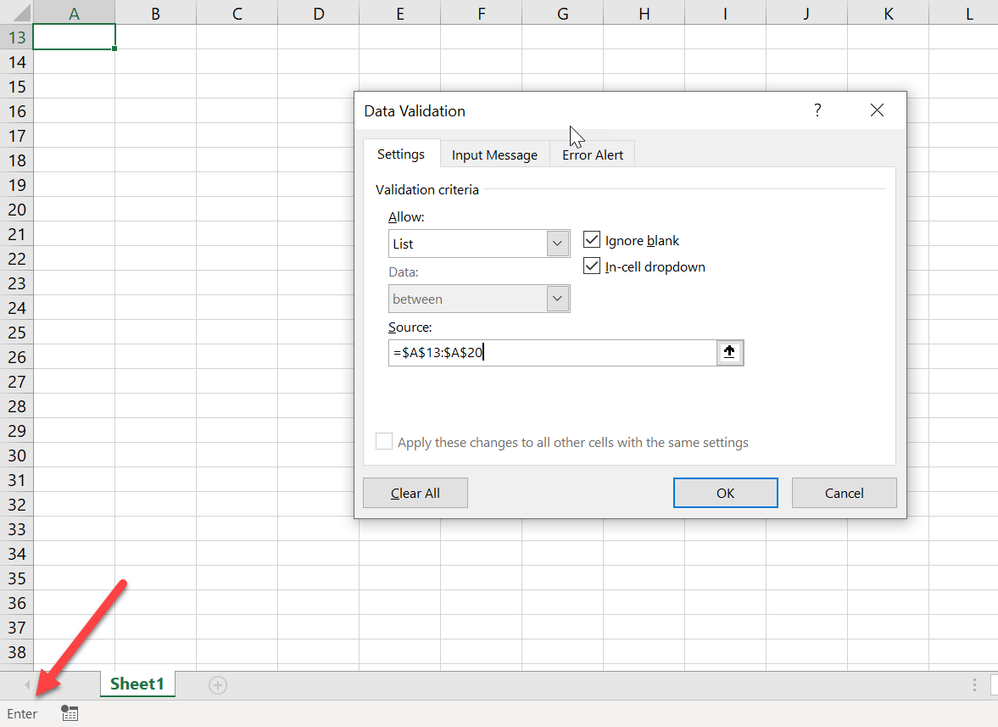Viewport: 998px width, 727px height.
Task: Select row 20 header
Action: pos(17,209)
